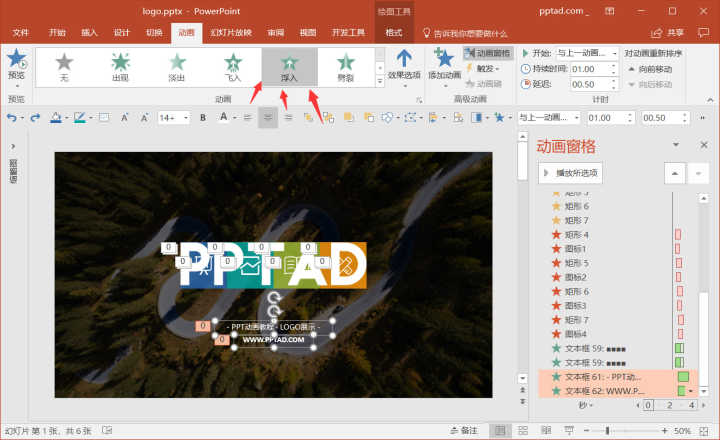The width and height of the screenshot is (720, 440).
Task: Select 文本框 61 animation entry
Action: [x=618, y=377]
